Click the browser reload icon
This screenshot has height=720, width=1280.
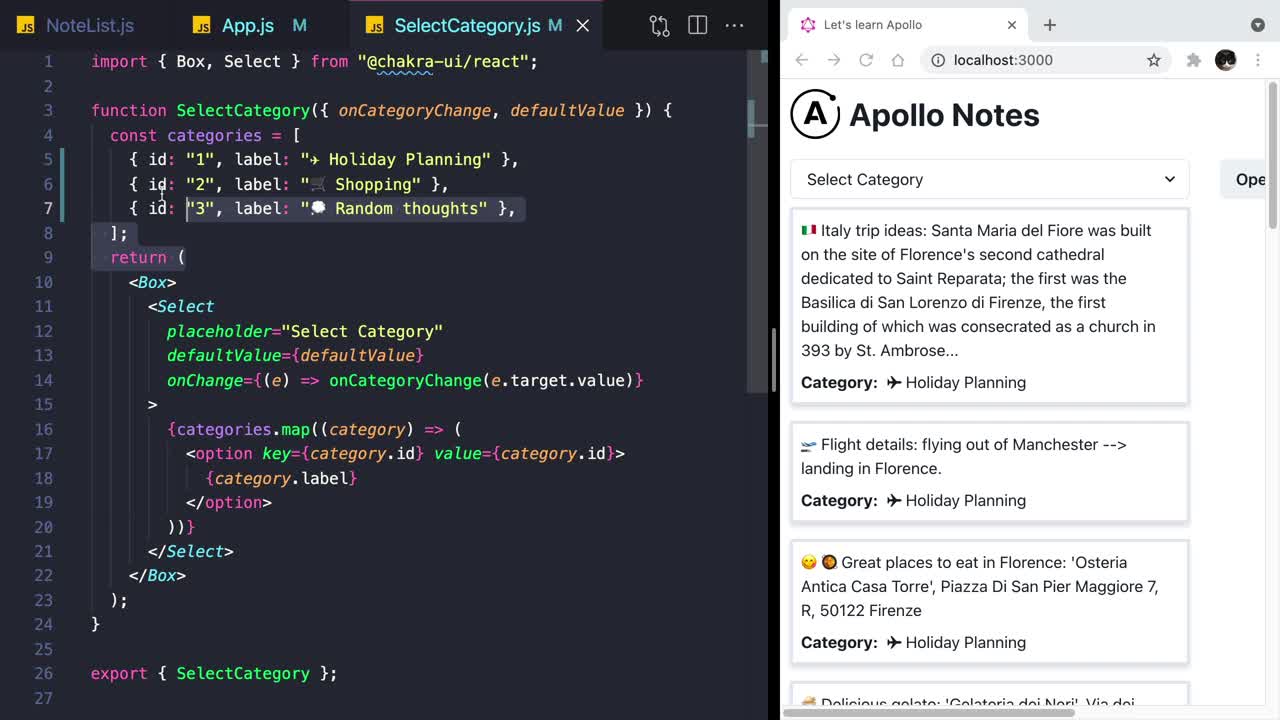[866, 60]
